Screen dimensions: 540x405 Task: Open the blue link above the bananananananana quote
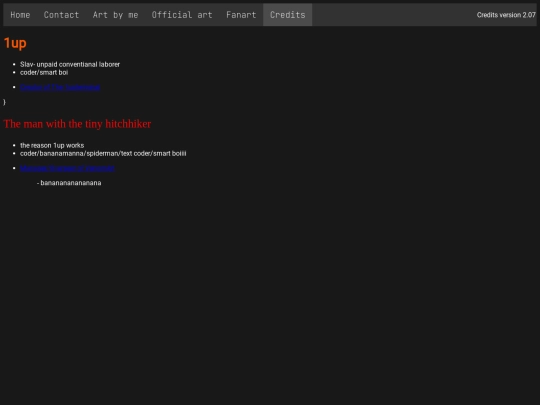67,168
